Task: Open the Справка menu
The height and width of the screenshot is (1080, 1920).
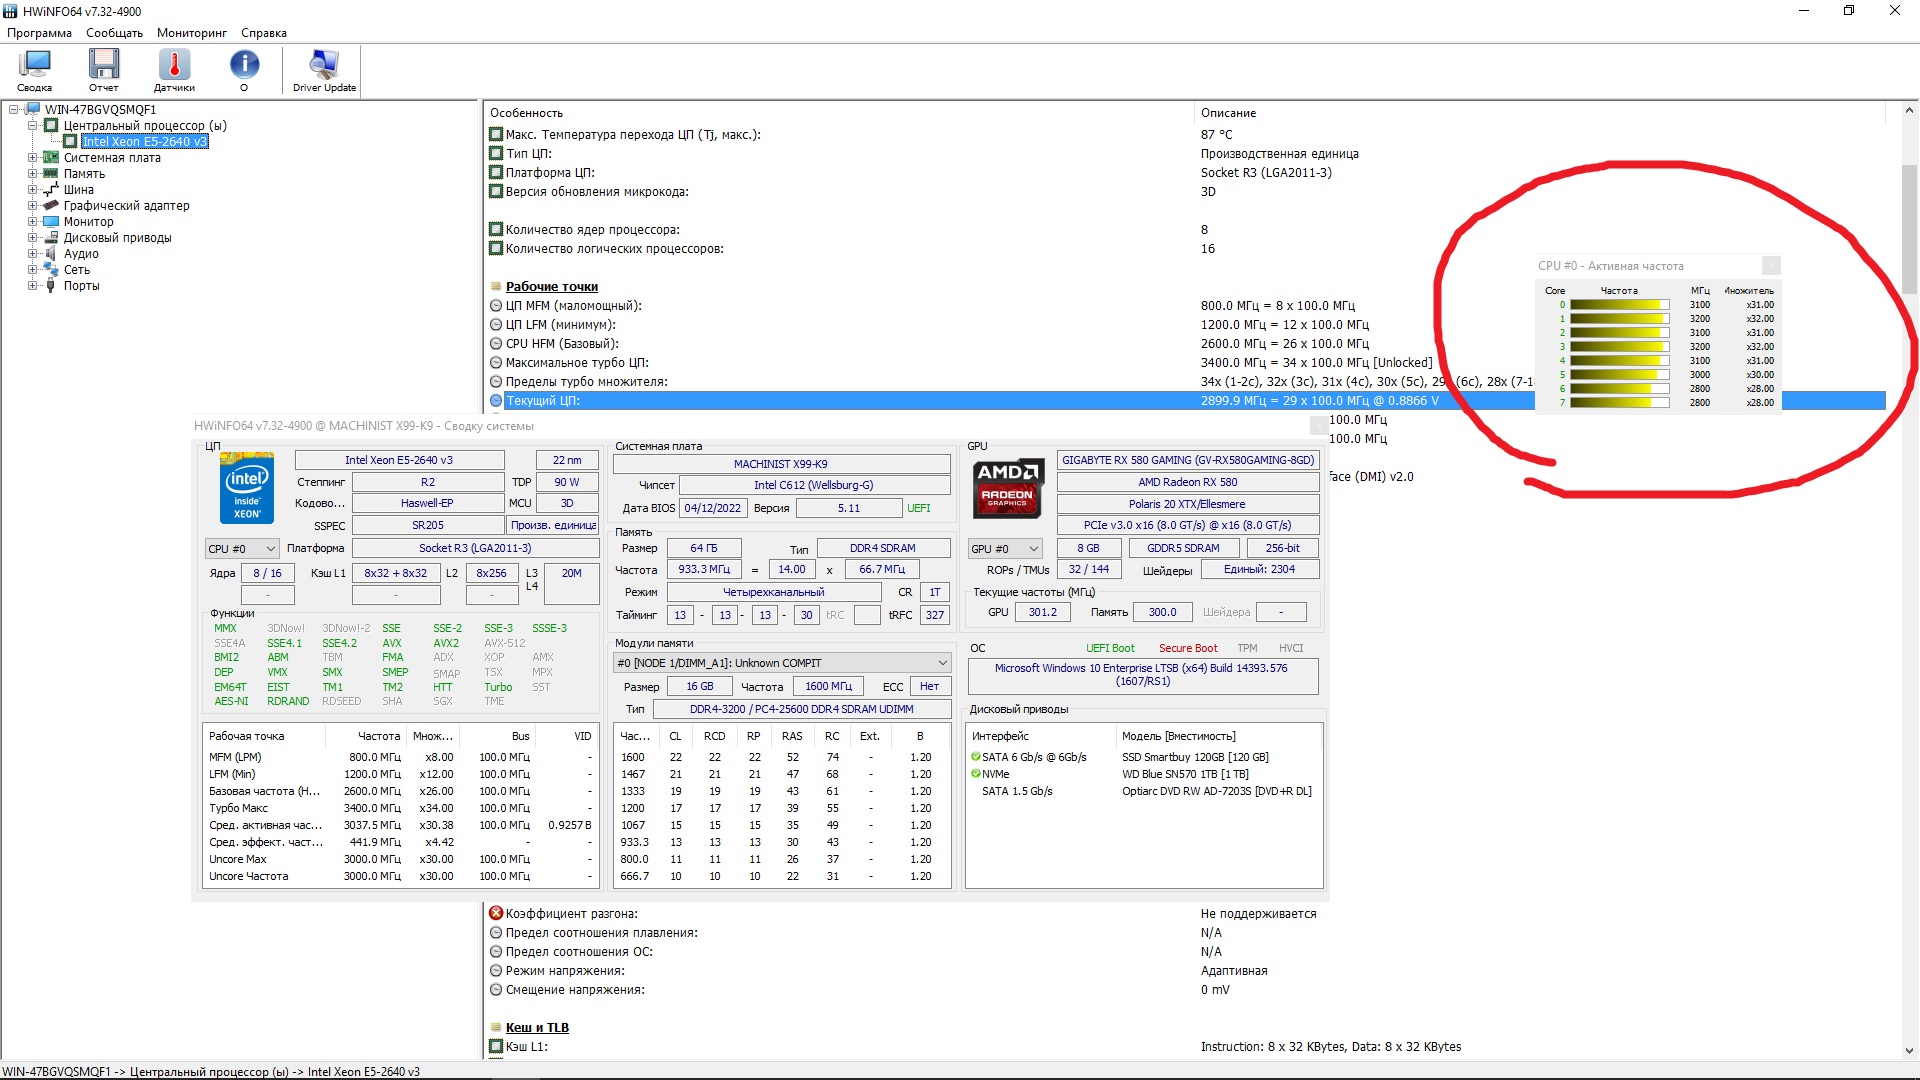Action: point(263,33)
